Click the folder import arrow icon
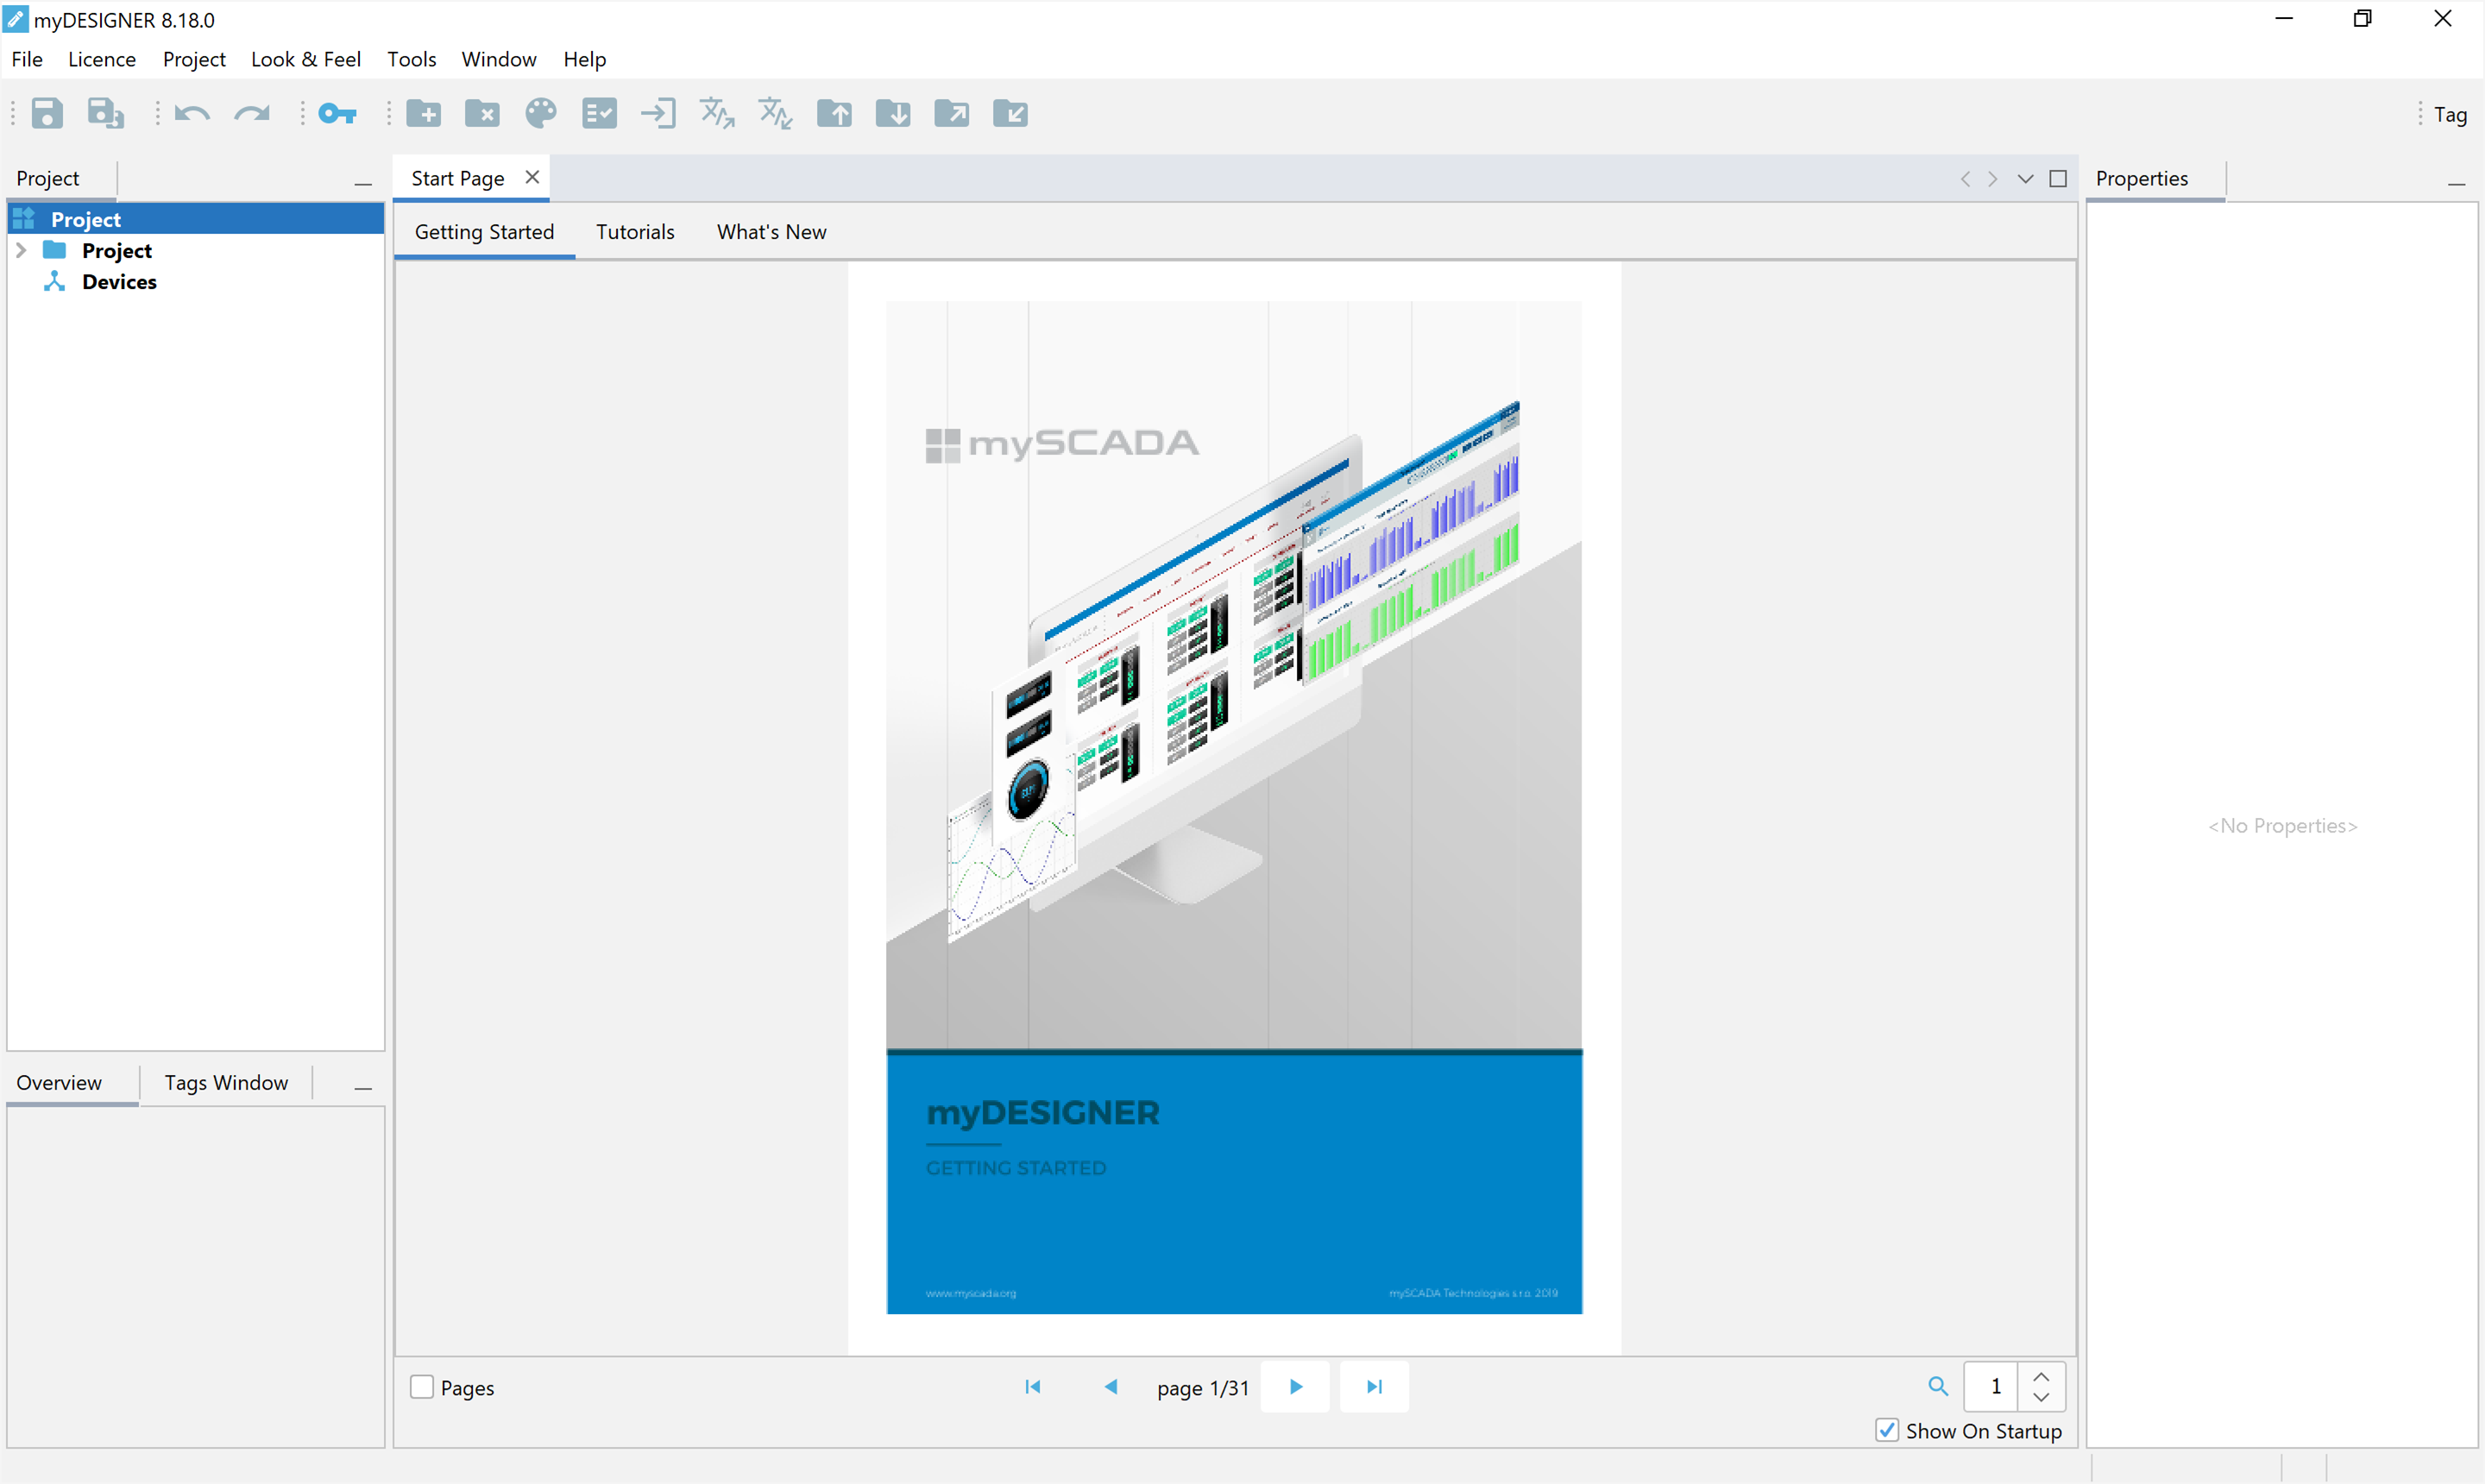Screen dimensions: 2485x1484 [x=1011, y=113]
